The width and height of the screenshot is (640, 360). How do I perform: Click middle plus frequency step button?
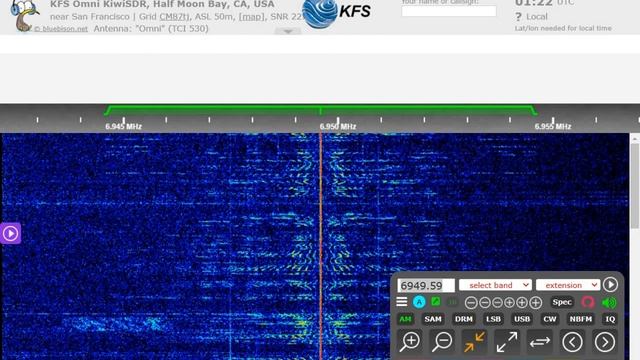pyautogui.click(x=522, y=302)
